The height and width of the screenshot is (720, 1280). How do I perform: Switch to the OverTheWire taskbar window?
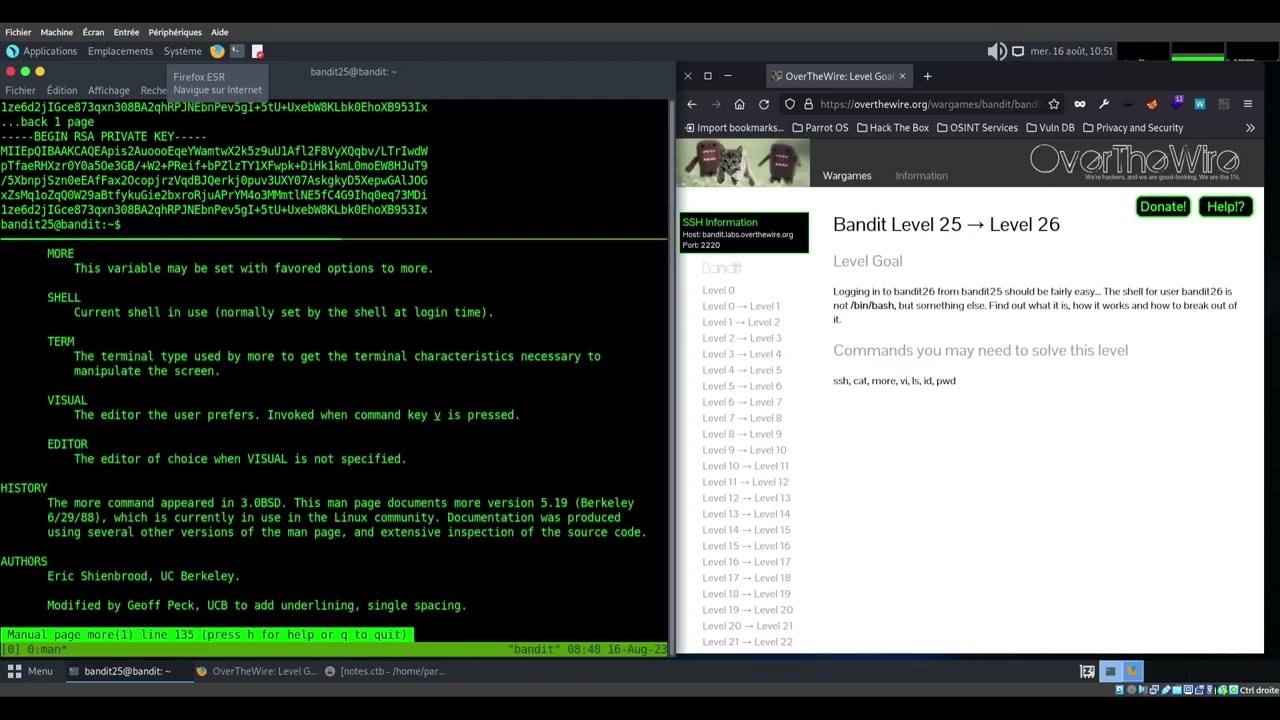click(256, 671)
